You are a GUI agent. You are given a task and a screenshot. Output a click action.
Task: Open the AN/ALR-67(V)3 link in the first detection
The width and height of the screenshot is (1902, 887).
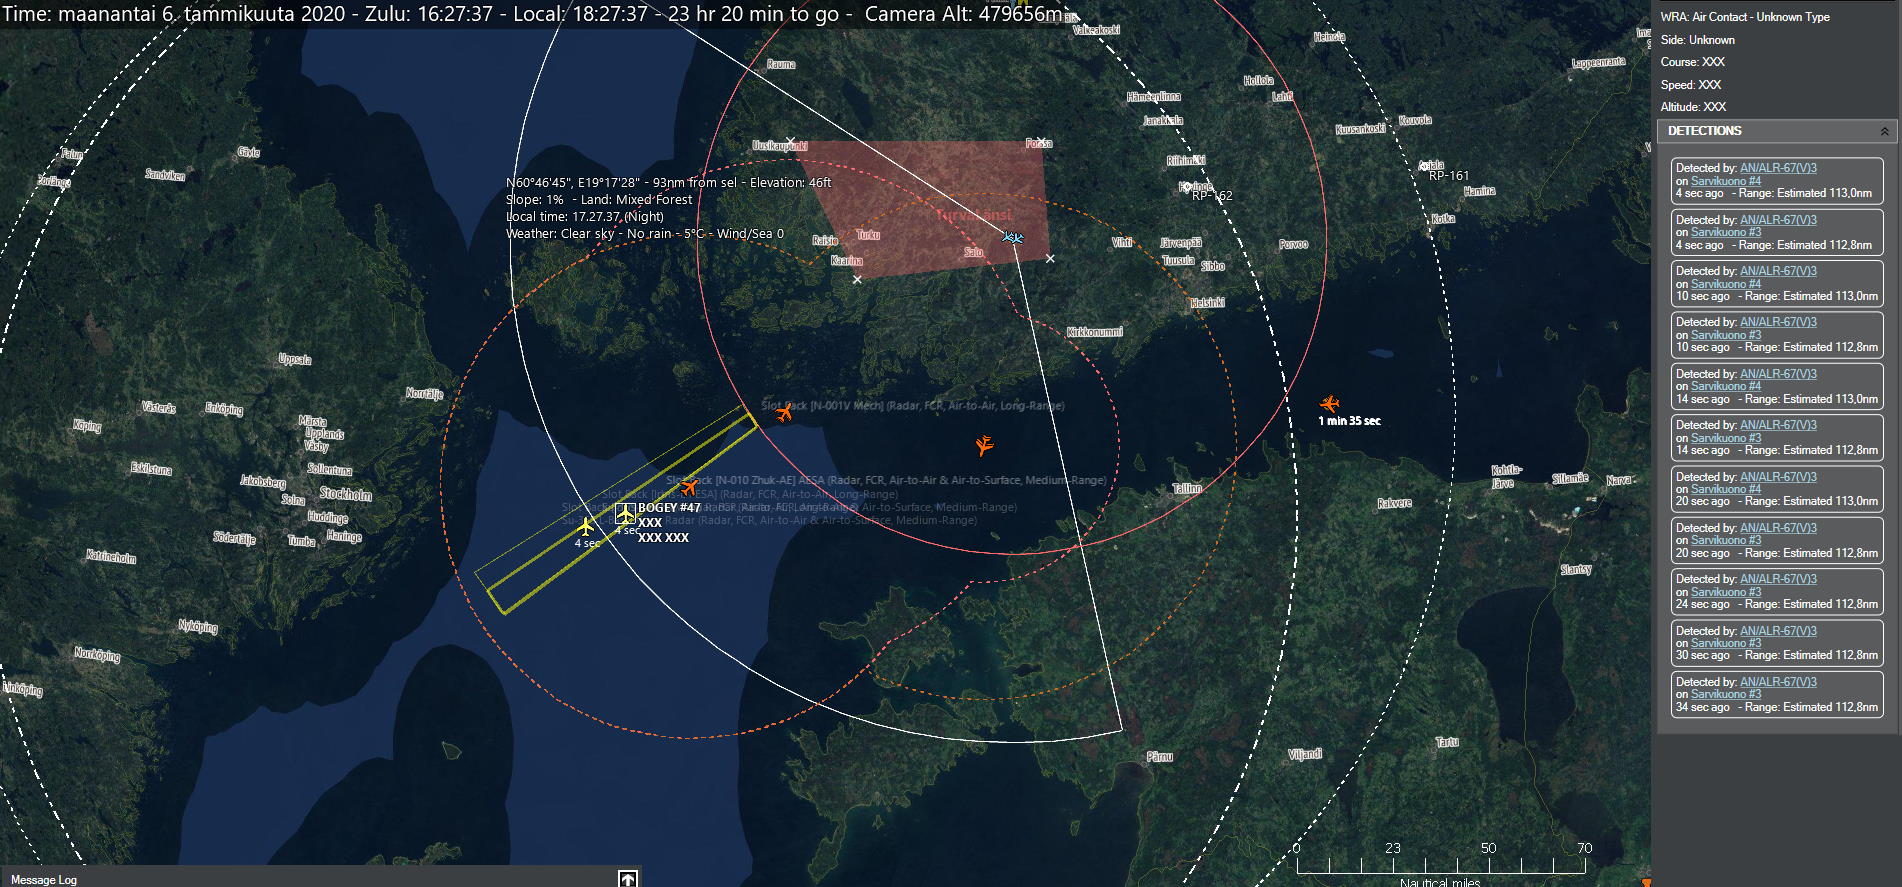click(x=1778, y=168)
